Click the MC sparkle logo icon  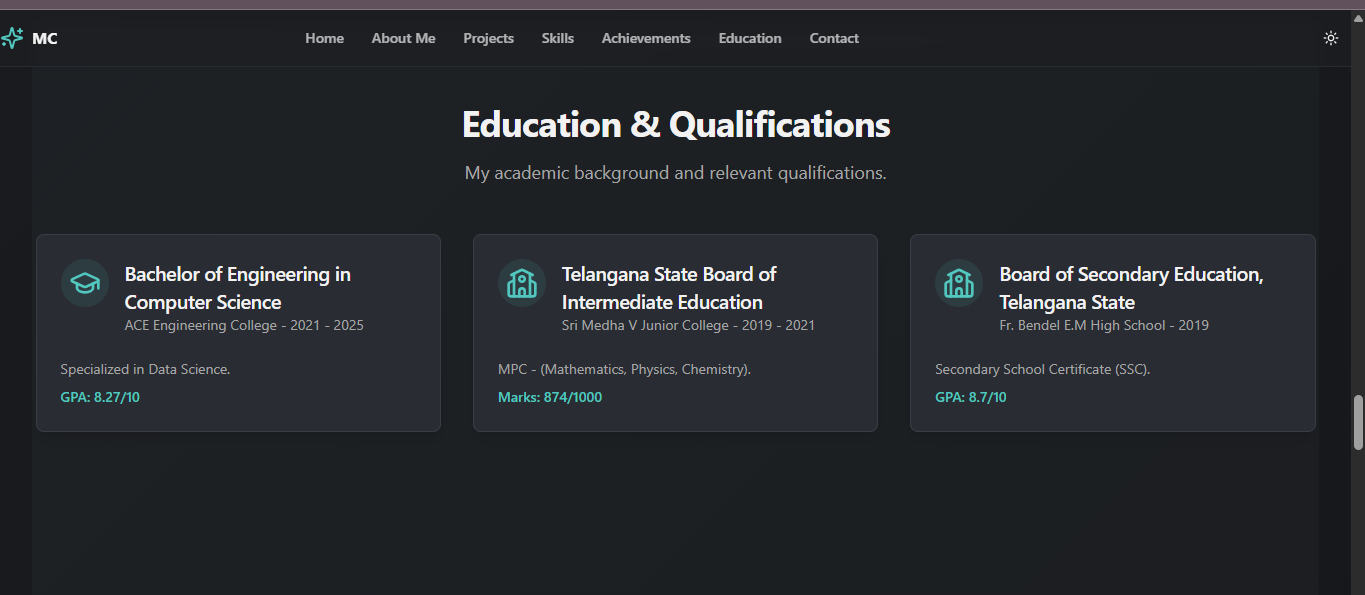(x=12, y=38)
